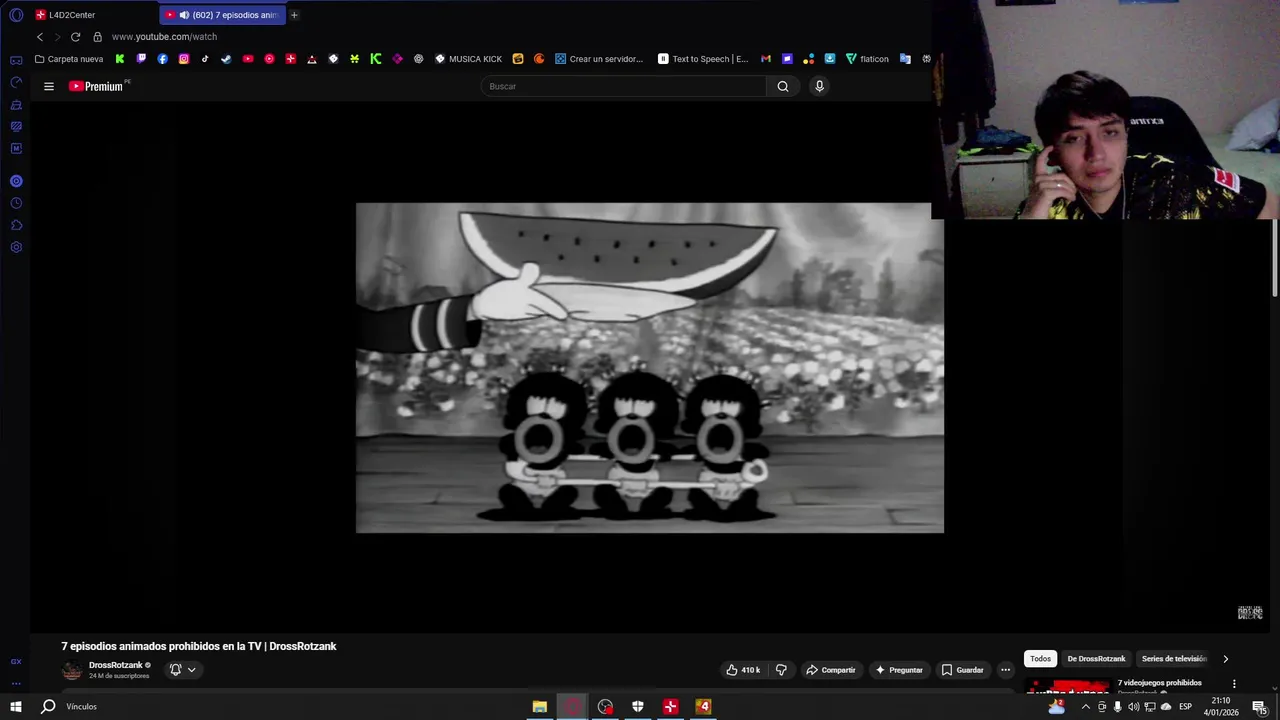Start voice search with microphone icon
The image size is (1280, 720).
pyautogui.click(x=819, y=86)
